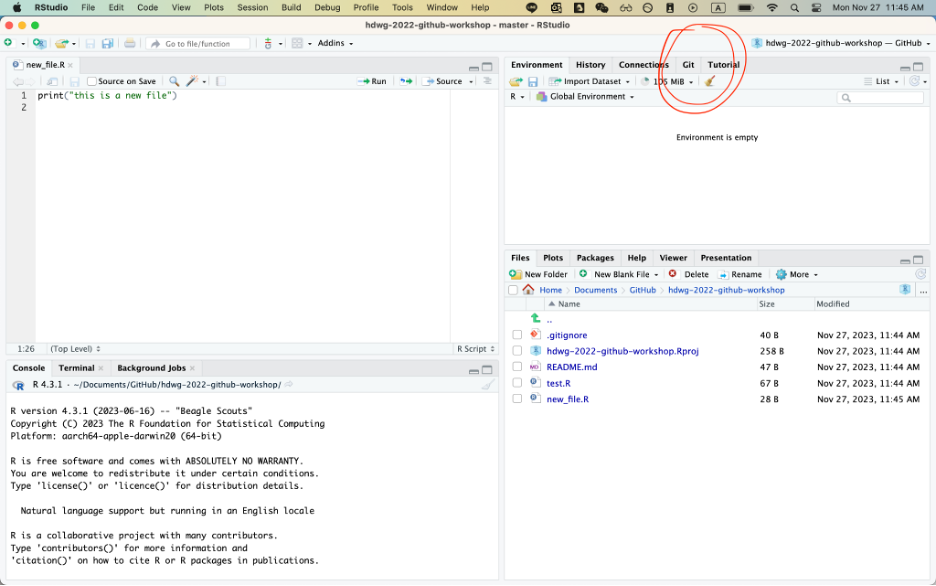The image size is (936, 586).
Task: Open the R Script file type dropdown
Action: pyautogui.click(x=476, y=348)
